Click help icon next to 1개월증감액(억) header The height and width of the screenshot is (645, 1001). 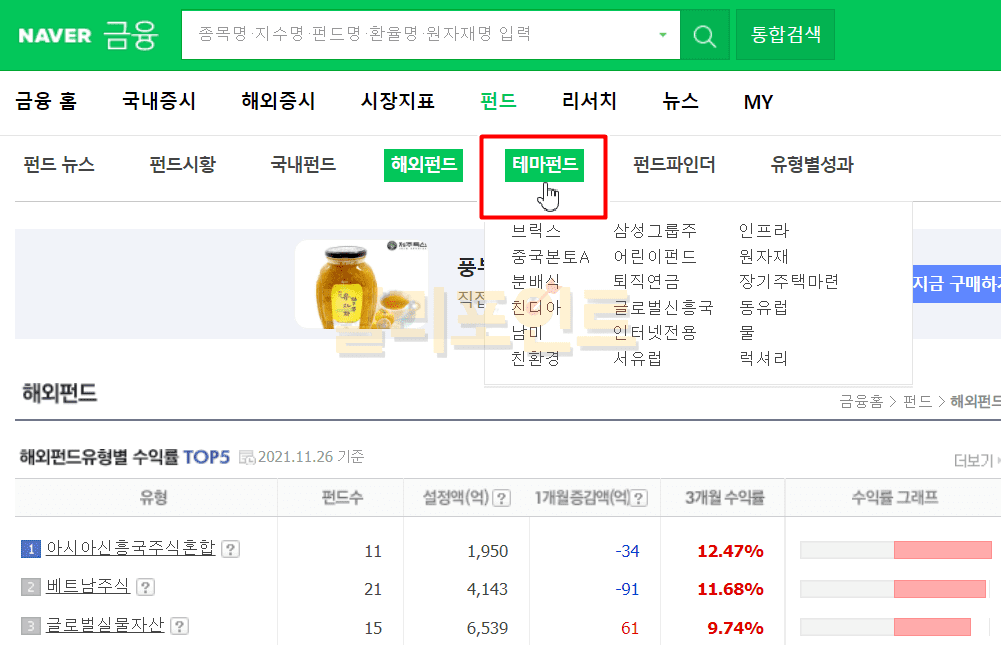click(x=639, y=498)
